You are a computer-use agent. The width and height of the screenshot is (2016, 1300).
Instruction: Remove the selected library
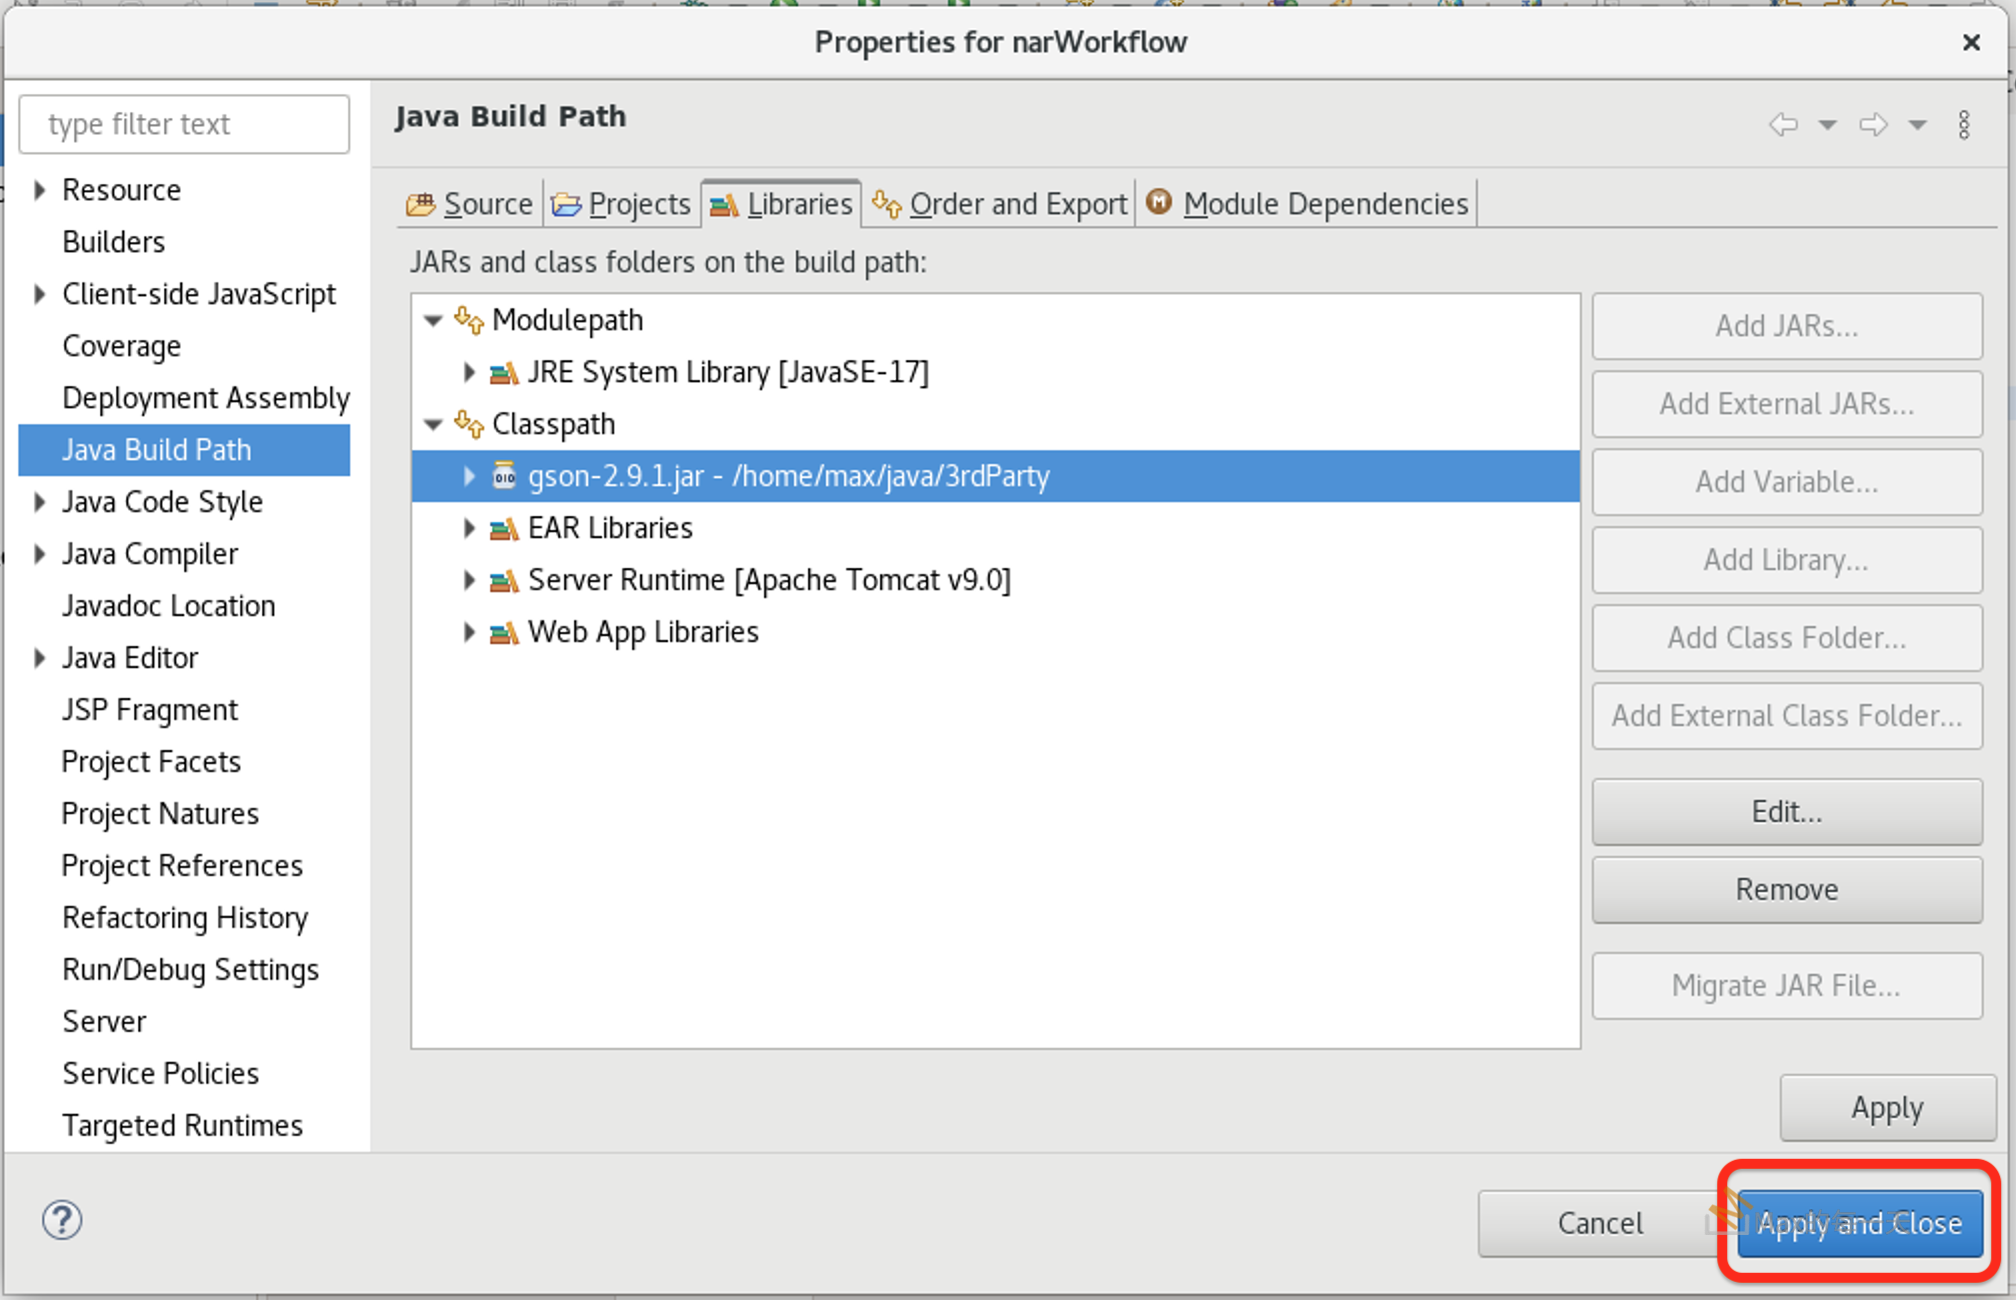[x=1786, y=889]
